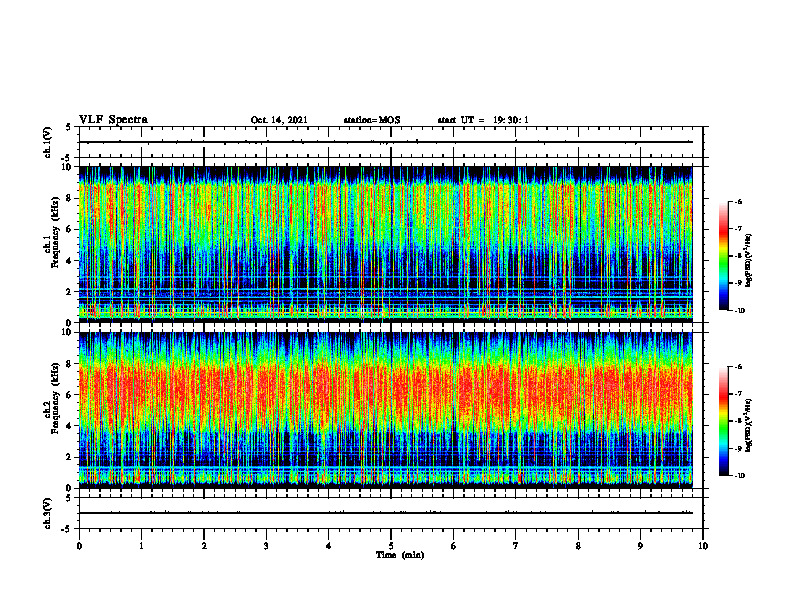Click time axis end tick label "10"
792x612 pixels.
click(703, 546)
